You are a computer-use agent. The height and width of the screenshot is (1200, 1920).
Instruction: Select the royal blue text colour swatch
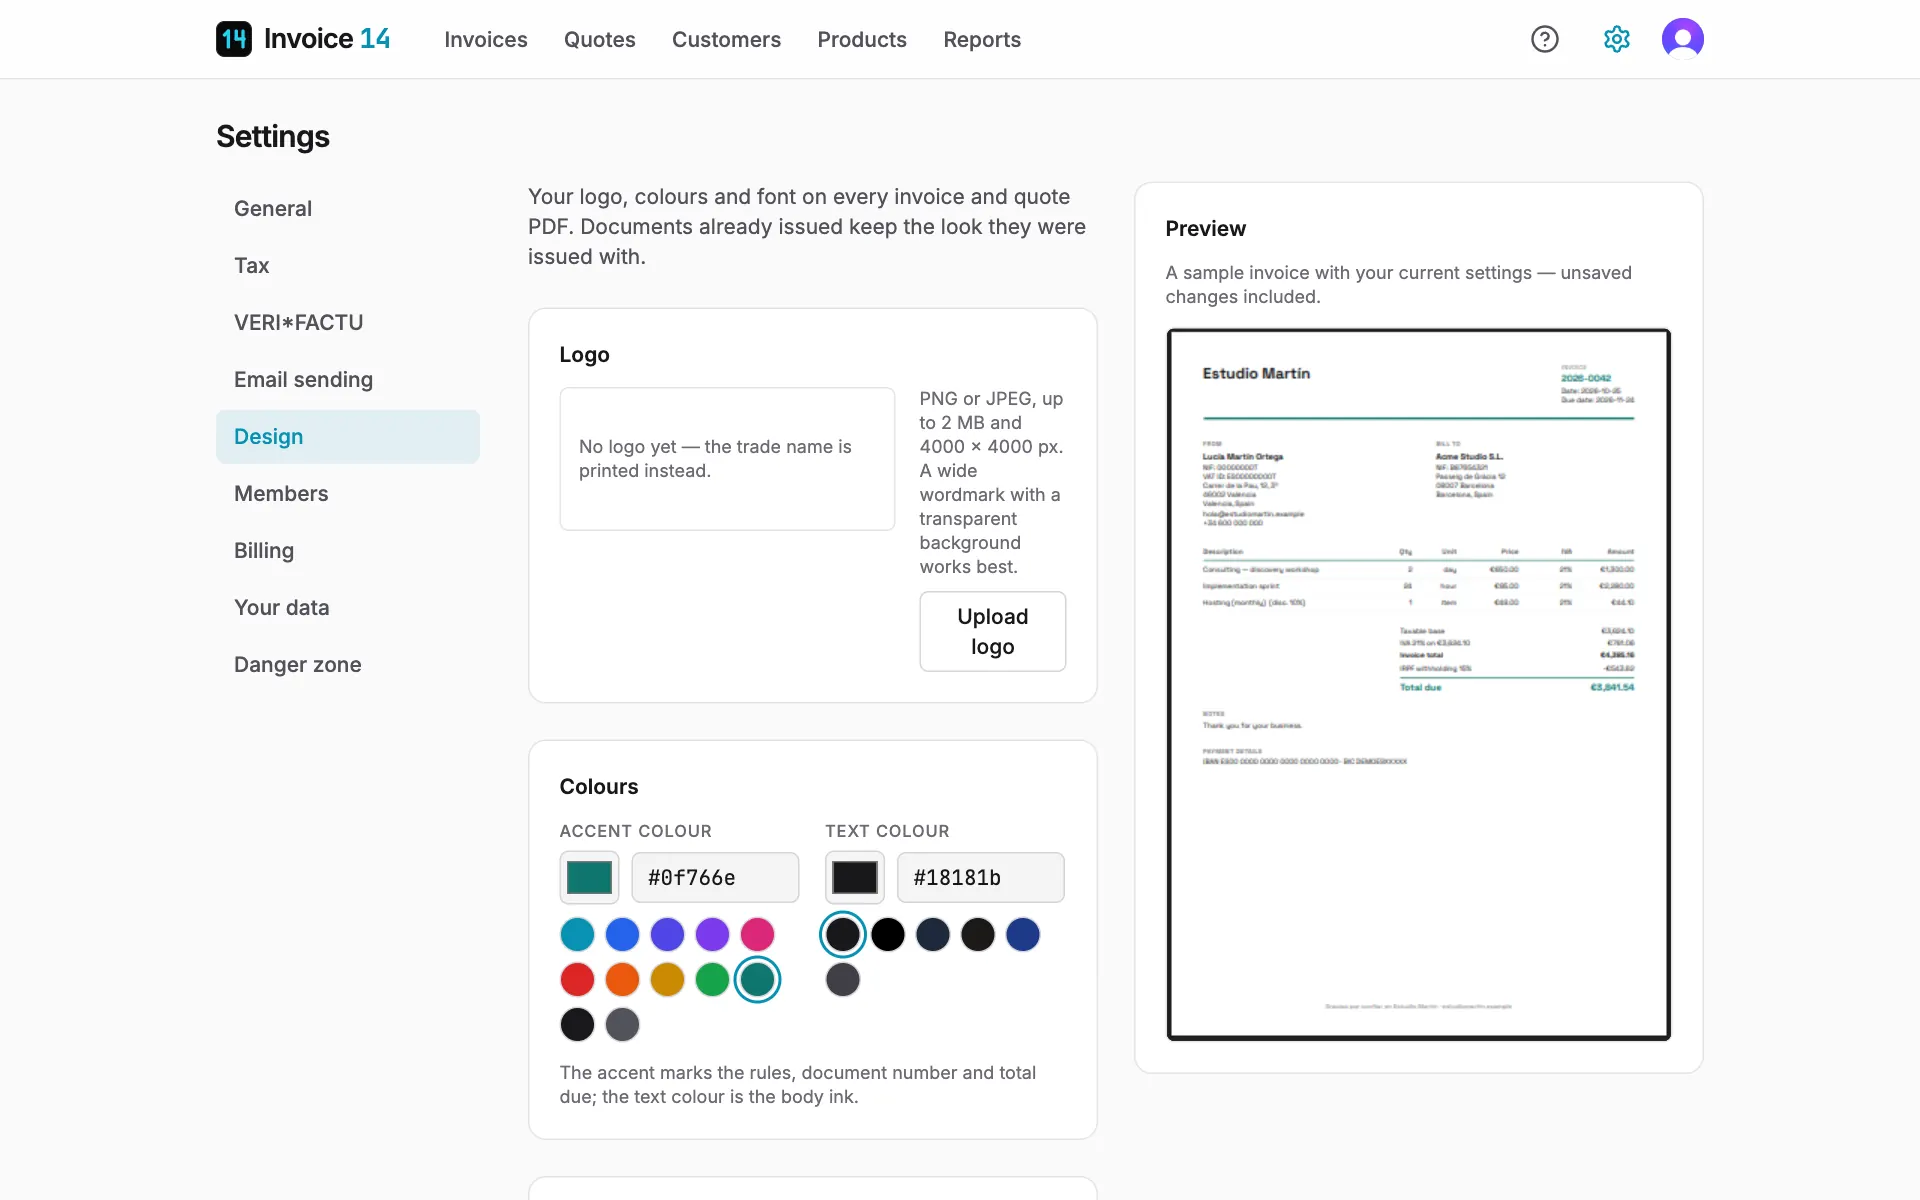pyautogui.click(x=1023, y=935)
